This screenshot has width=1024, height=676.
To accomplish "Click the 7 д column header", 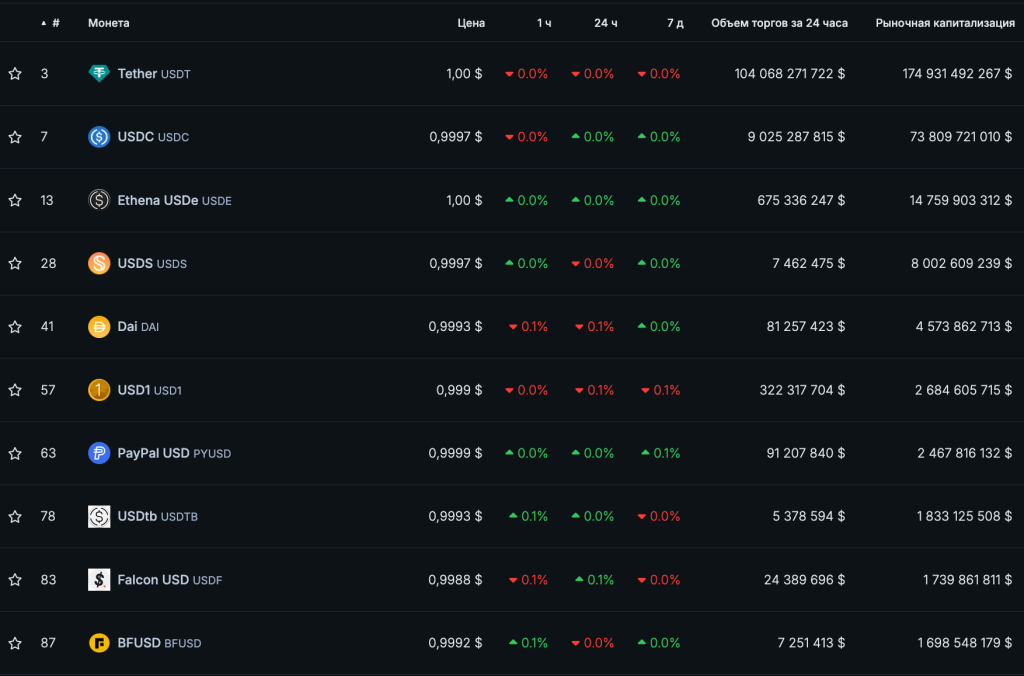I will pos(675,23).
